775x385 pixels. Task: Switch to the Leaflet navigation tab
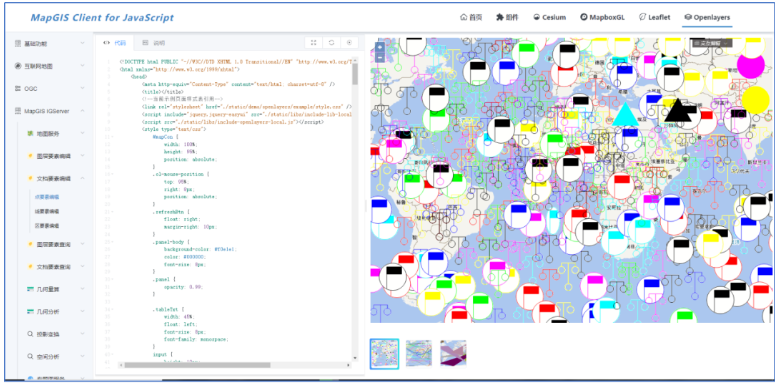pos(655,17)
